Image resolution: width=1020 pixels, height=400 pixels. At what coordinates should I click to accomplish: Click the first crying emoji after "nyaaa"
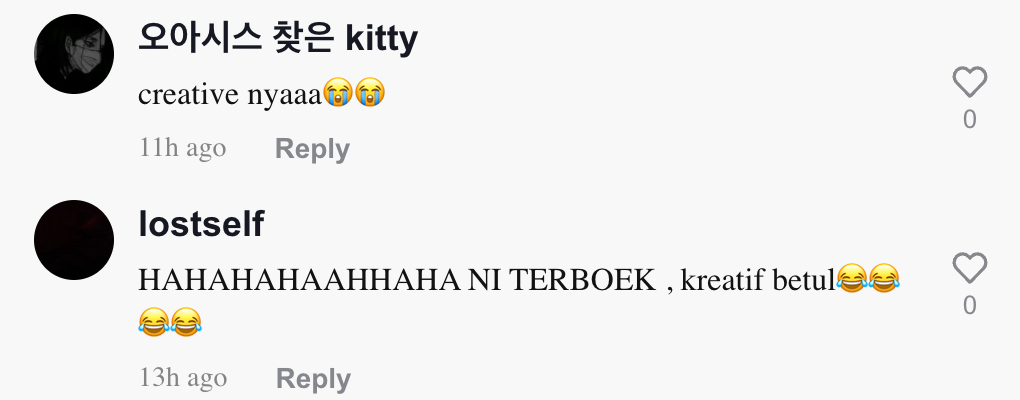coord(338,93)
